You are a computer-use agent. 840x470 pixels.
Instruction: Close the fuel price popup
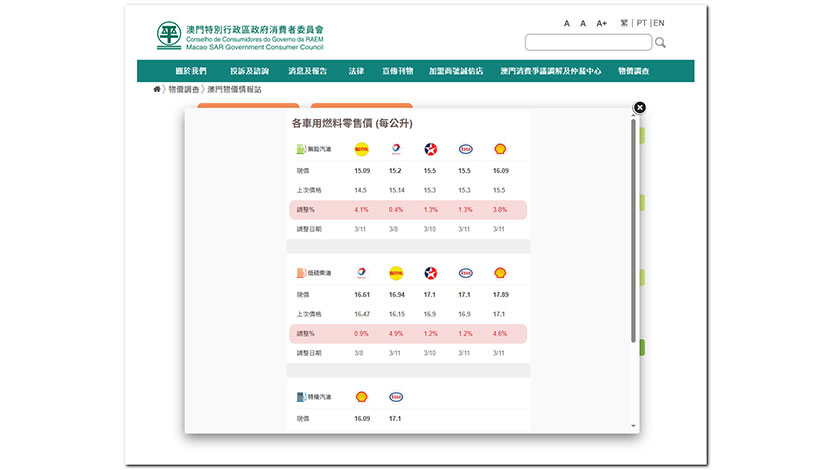click(x=640, y=107)
